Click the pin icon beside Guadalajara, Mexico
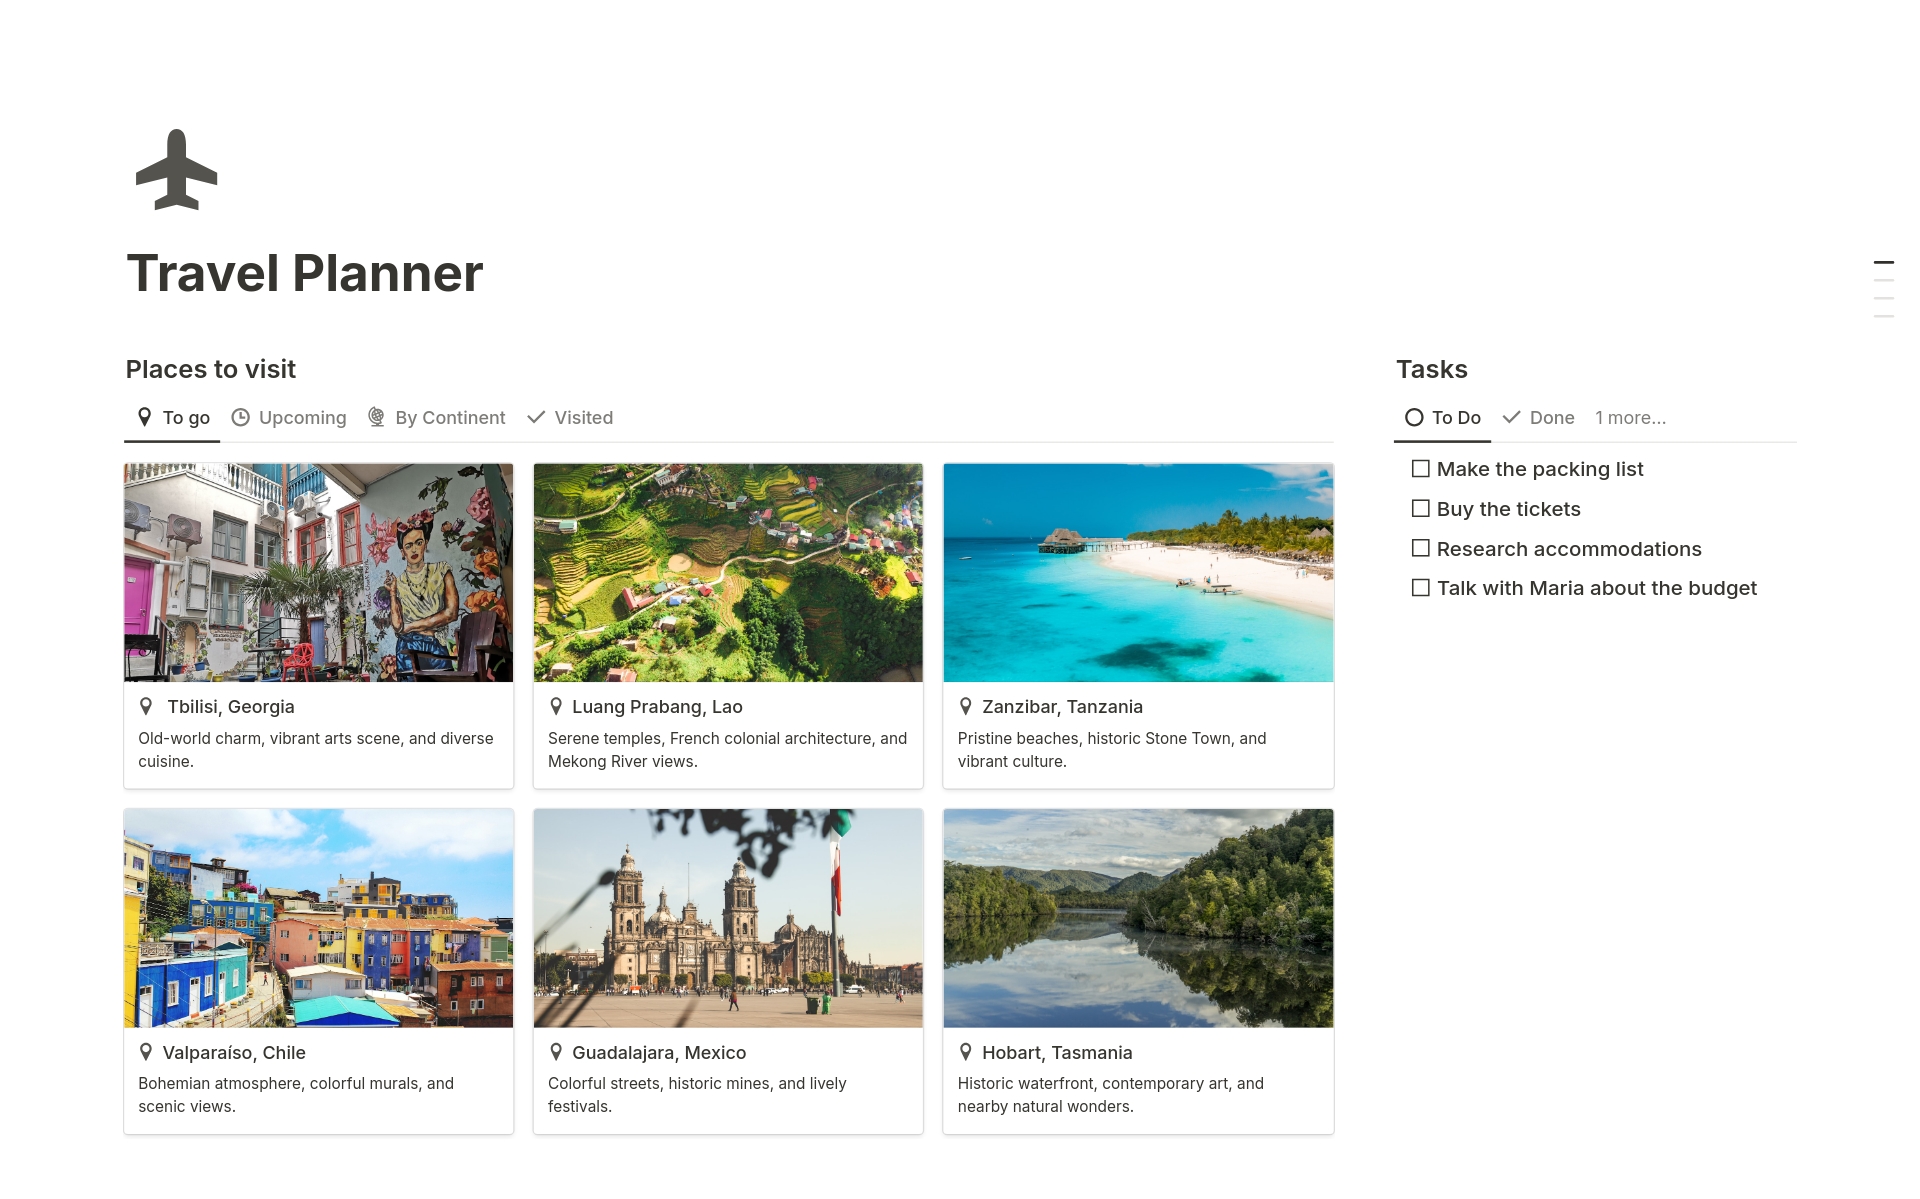Viewport: 1920px width, 1199px height. point(556,1052)
